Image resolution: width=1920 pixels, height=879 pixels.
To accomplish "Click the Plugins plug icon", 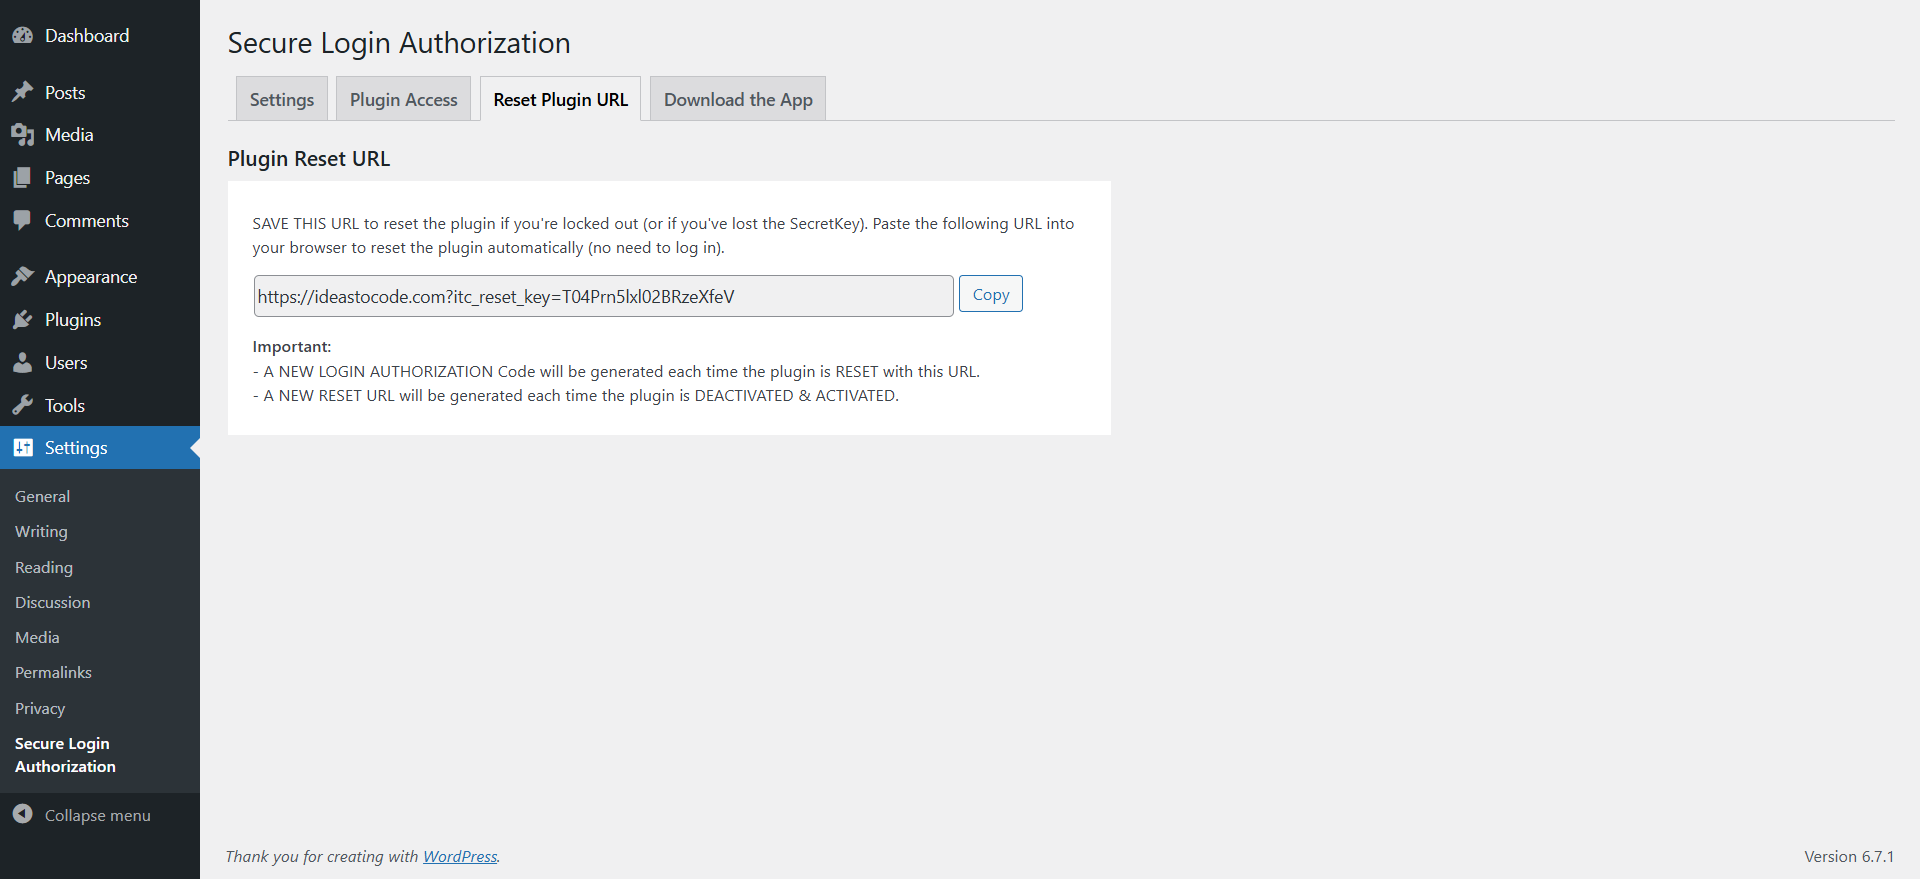I will (23, 320).
